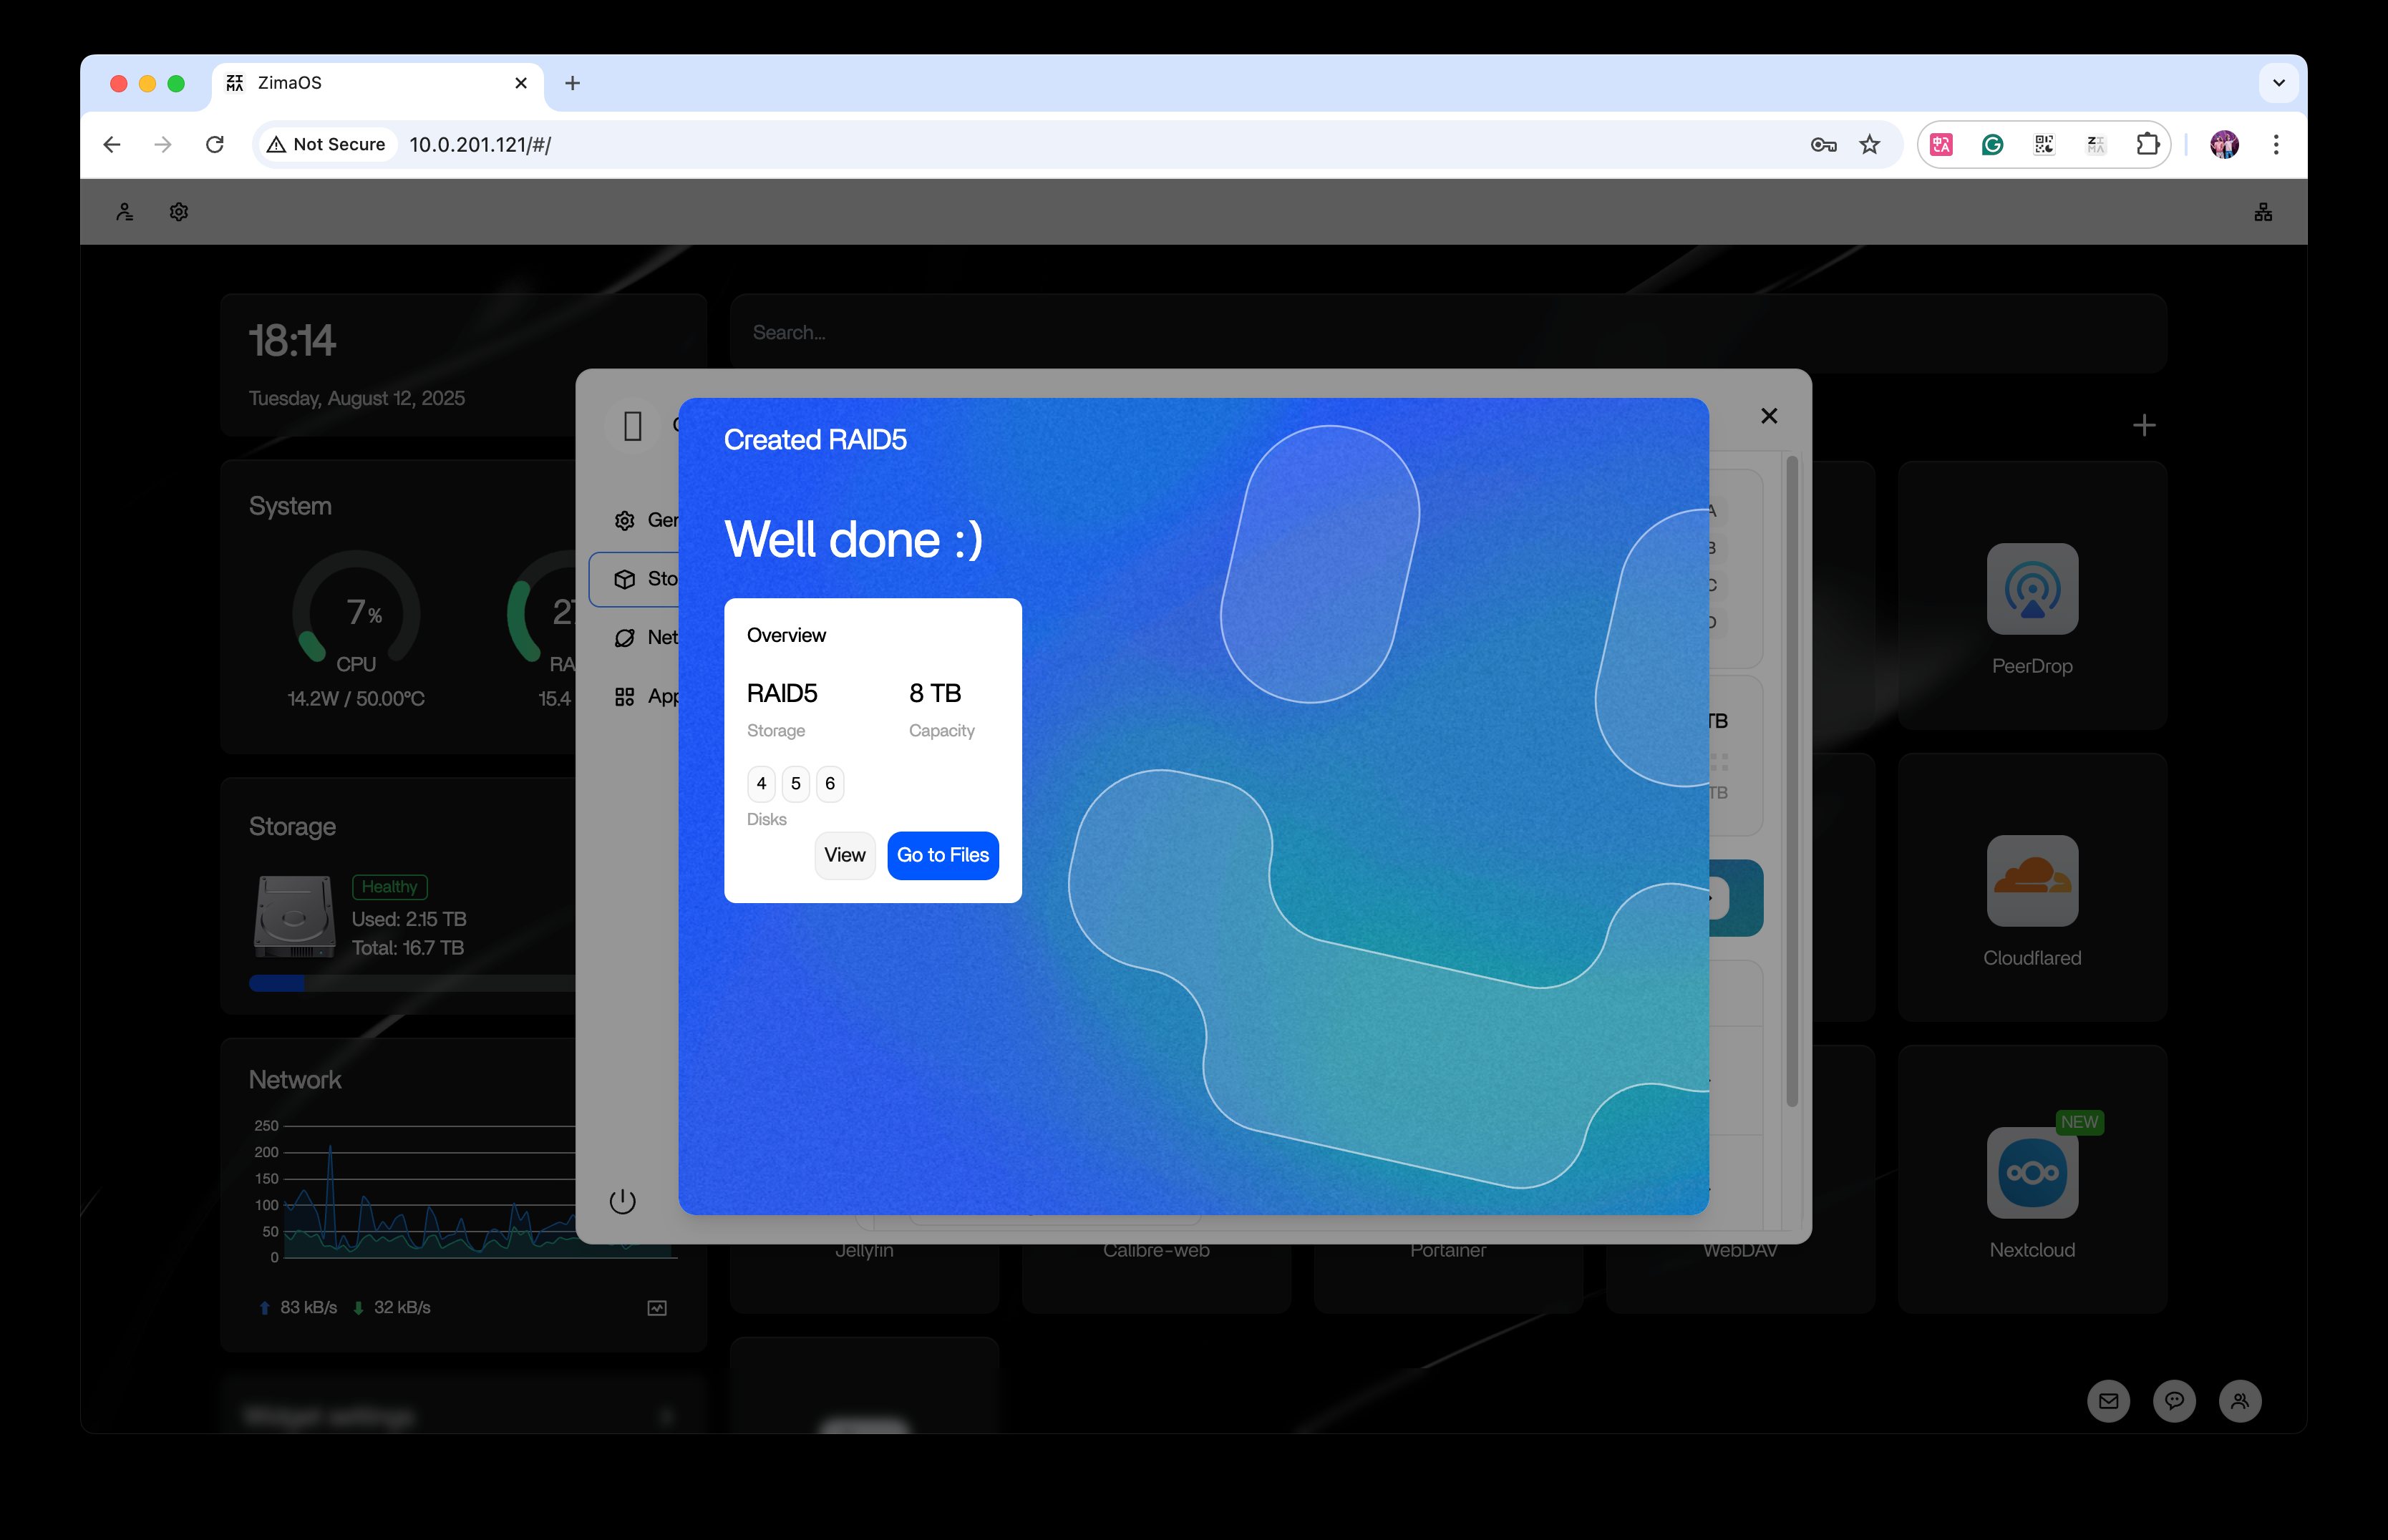Open the tab search dropdown arrow

coord(2279,83)
